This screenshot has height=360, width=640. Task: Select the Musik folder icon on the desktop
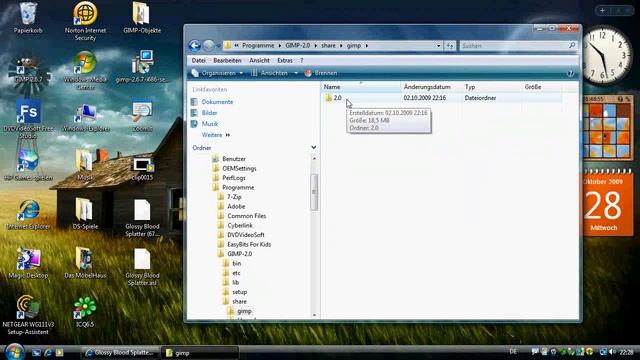(x=85, y=161)
